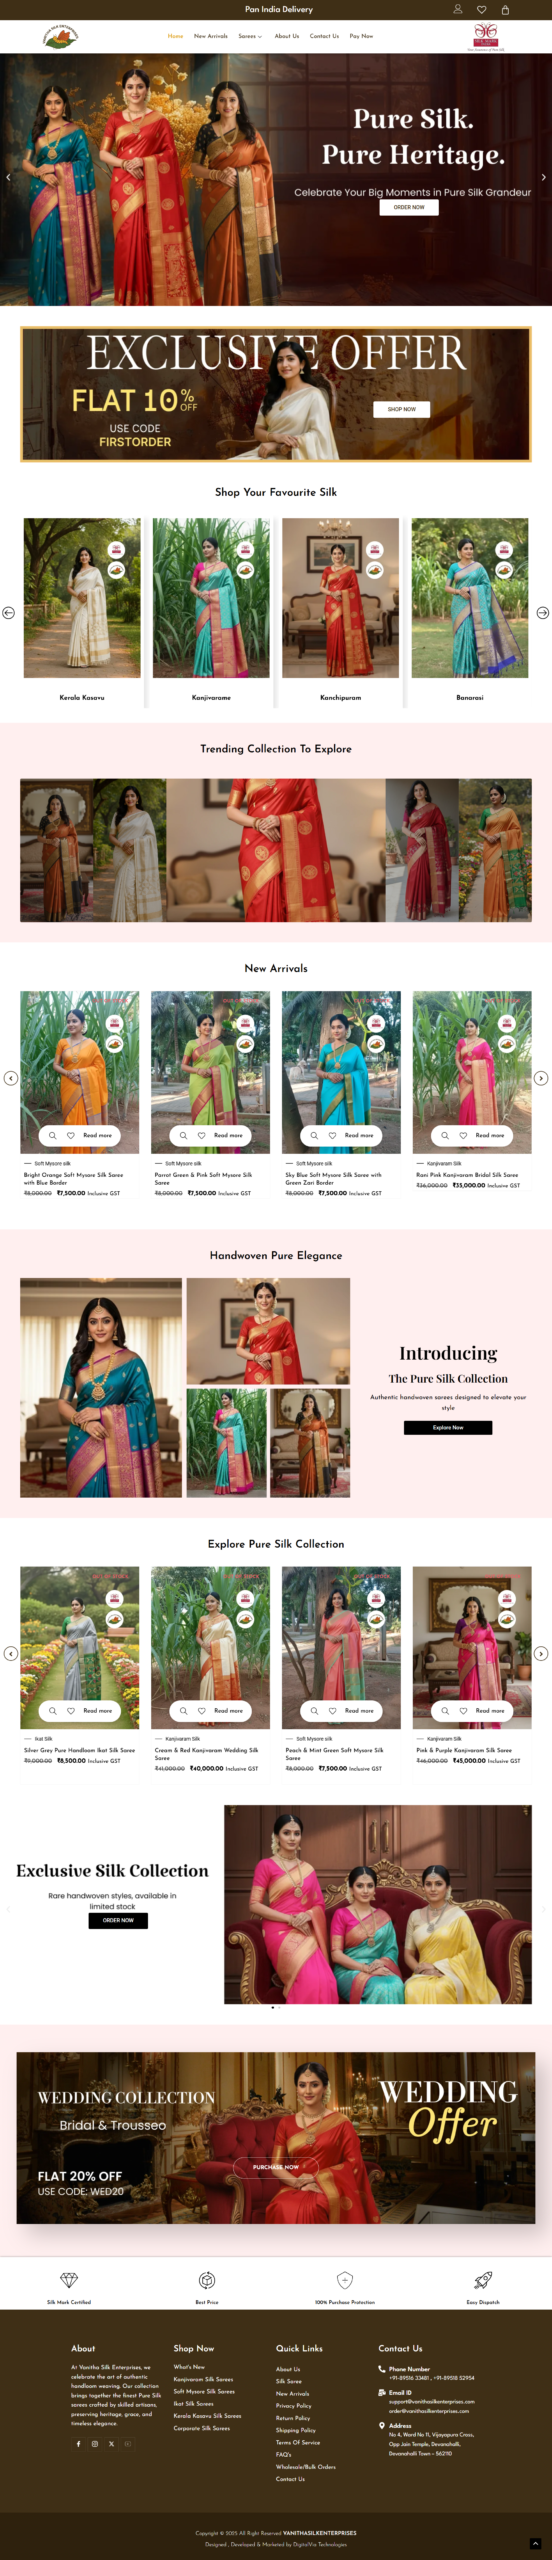Open the New Arrivals menu item
The width and height of the screenshot is (552, 2560).
pyautogui.click(x=211, y=36)
